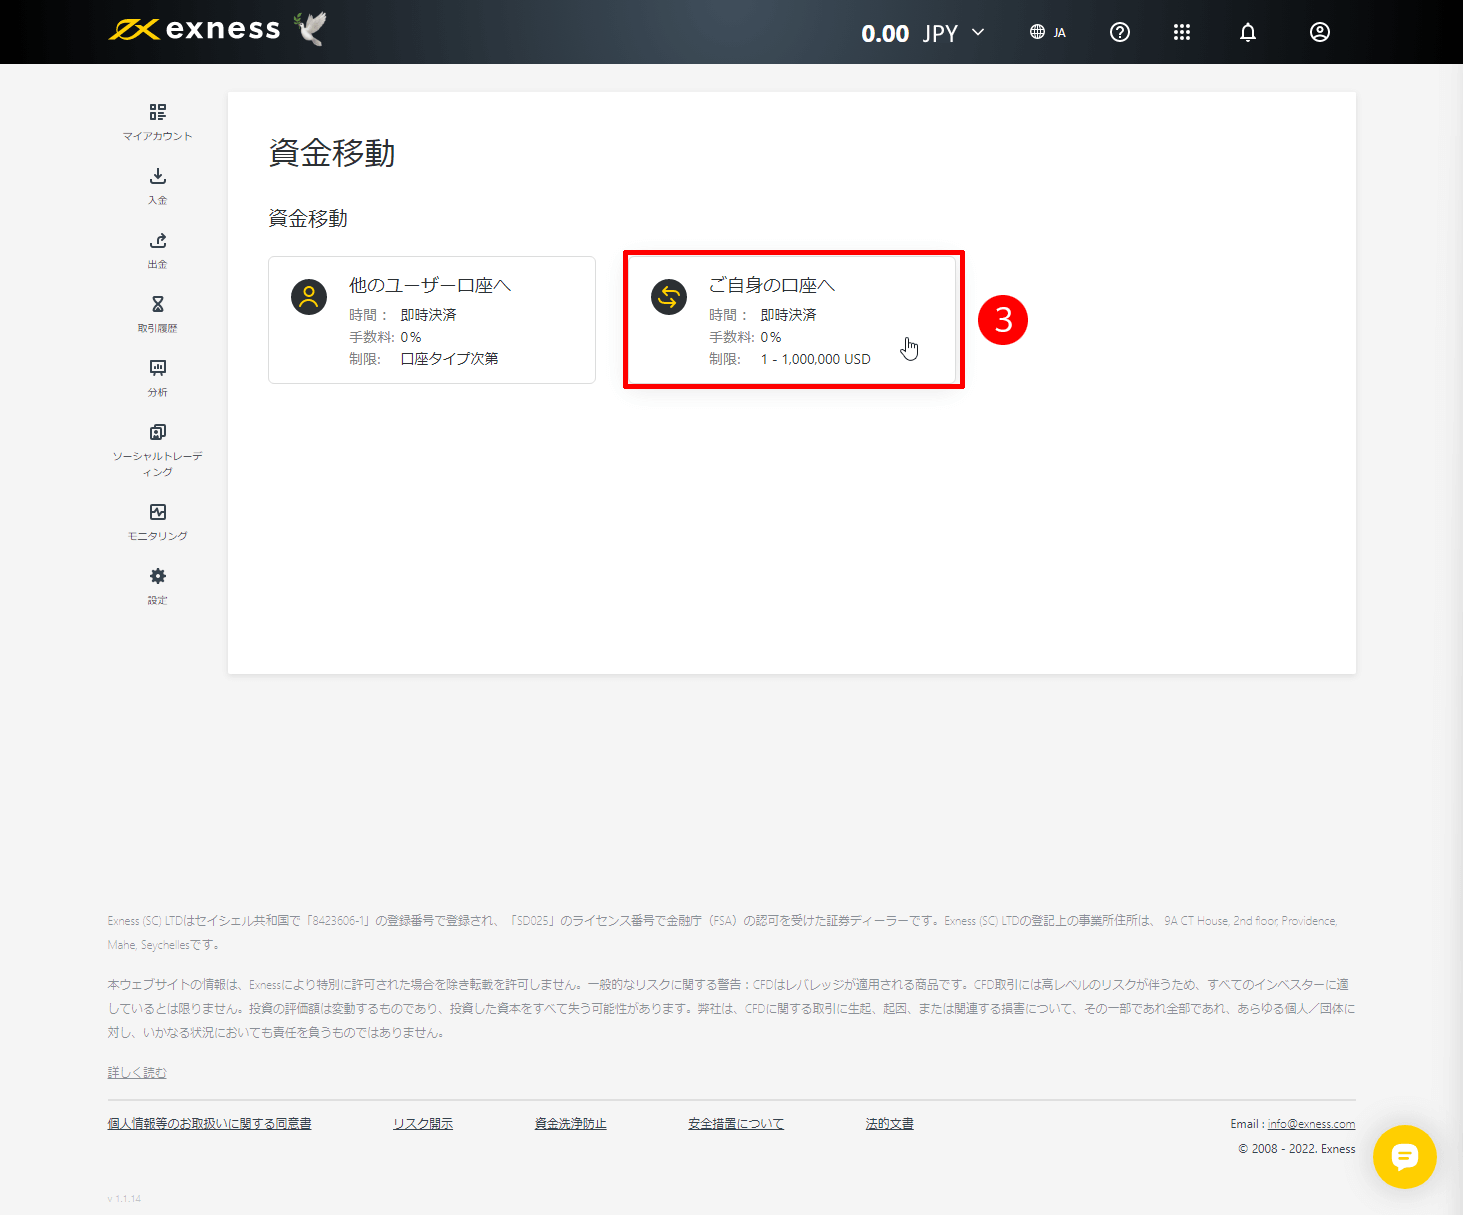The image size is (1463, 1215).
Task: Open the 分析 analysis section
Action: 157,378
